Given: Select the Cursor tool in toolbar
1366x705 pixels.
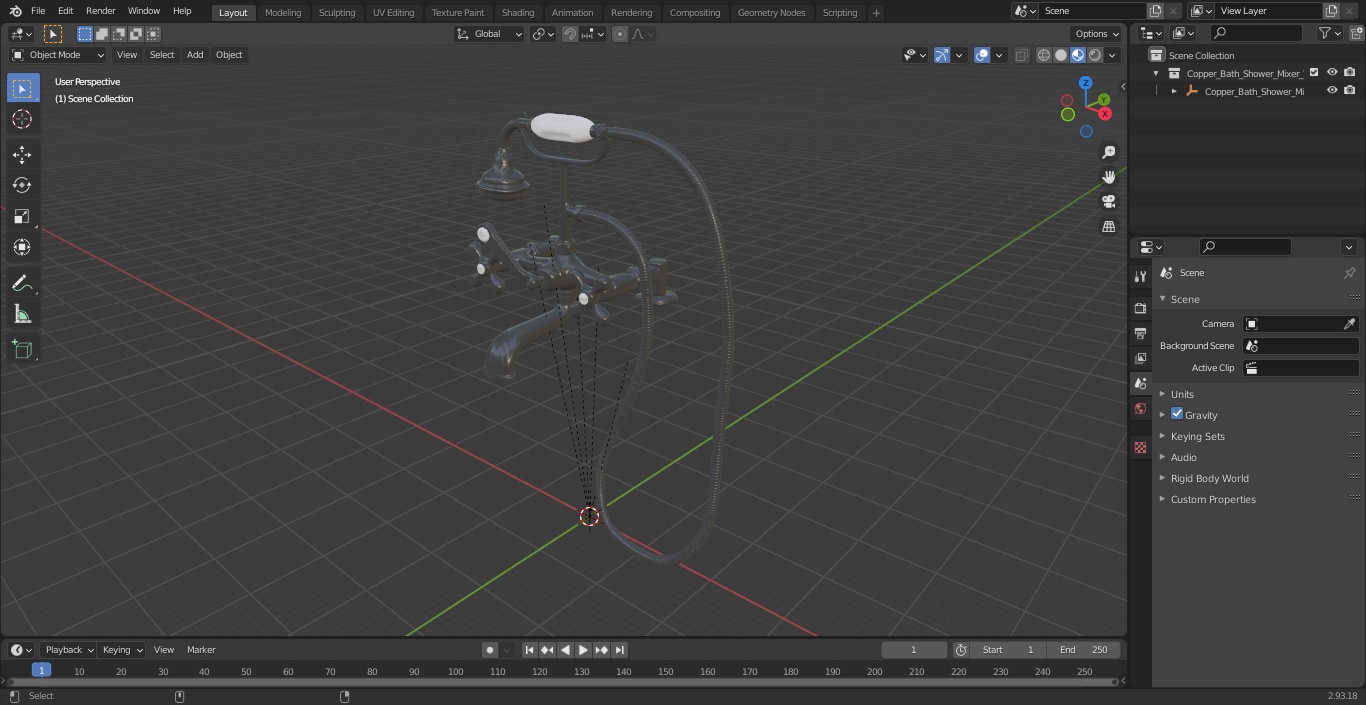Looking at the screenshot, I should tap(22, 119).
